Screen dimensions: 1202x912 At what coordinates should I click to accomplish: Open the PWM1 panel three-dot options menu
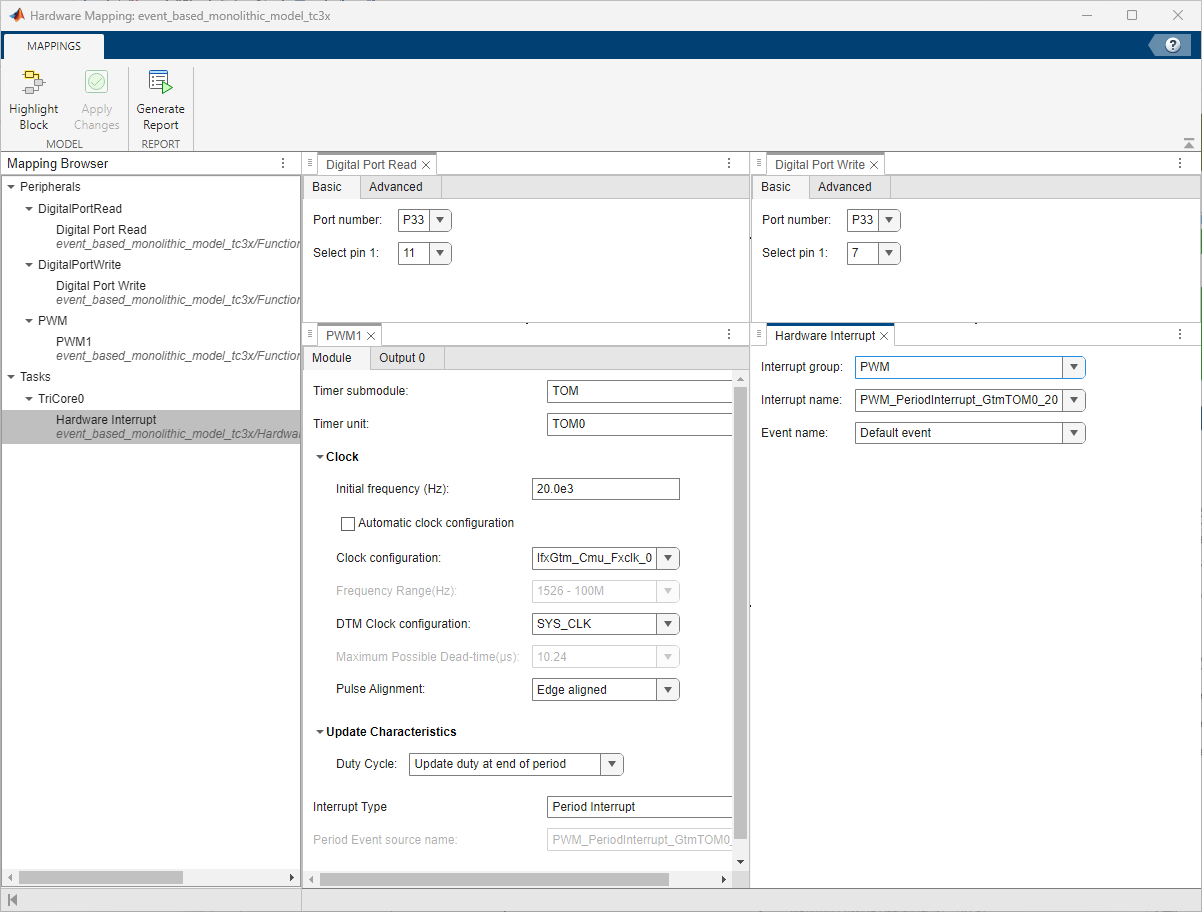(x=728, y=334)
